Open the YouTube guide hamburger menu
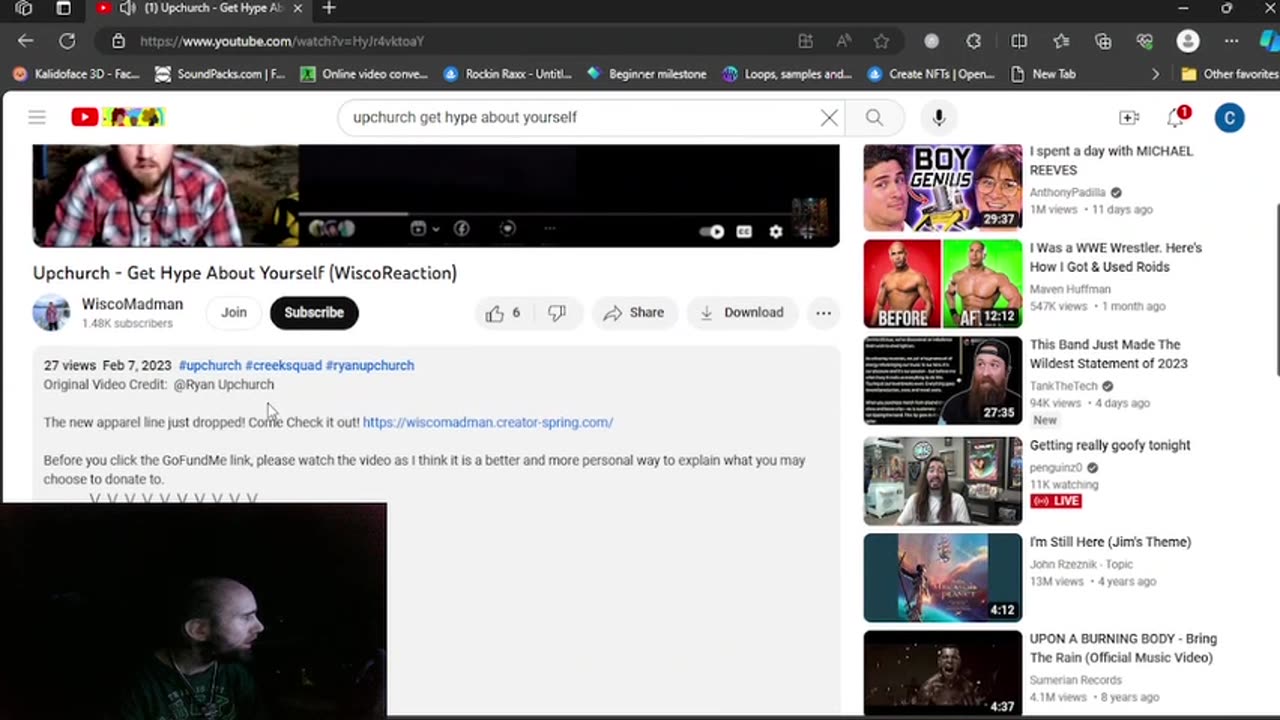 tap(37, 117)
